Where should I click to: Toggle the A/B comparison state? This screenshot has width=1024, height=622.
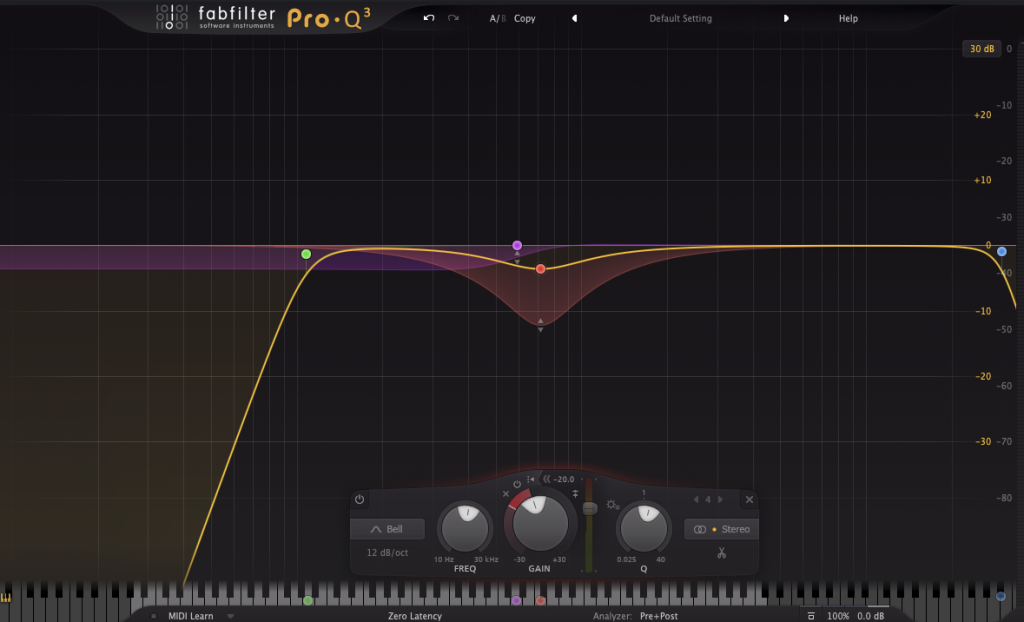[x=498, y=18]
